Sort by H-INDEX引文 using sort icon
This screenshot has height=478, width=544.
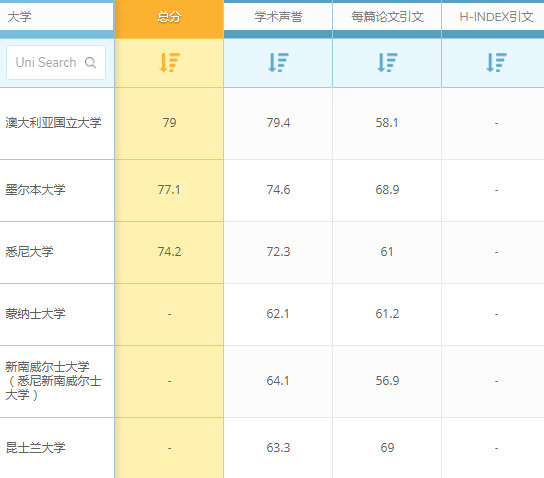tap(496, 62)
